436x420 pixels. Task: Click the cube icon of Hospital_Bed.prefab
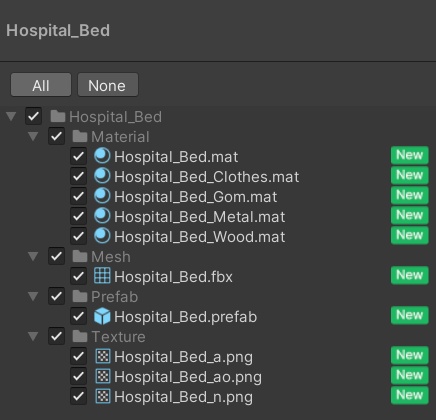tap(102, 316)
